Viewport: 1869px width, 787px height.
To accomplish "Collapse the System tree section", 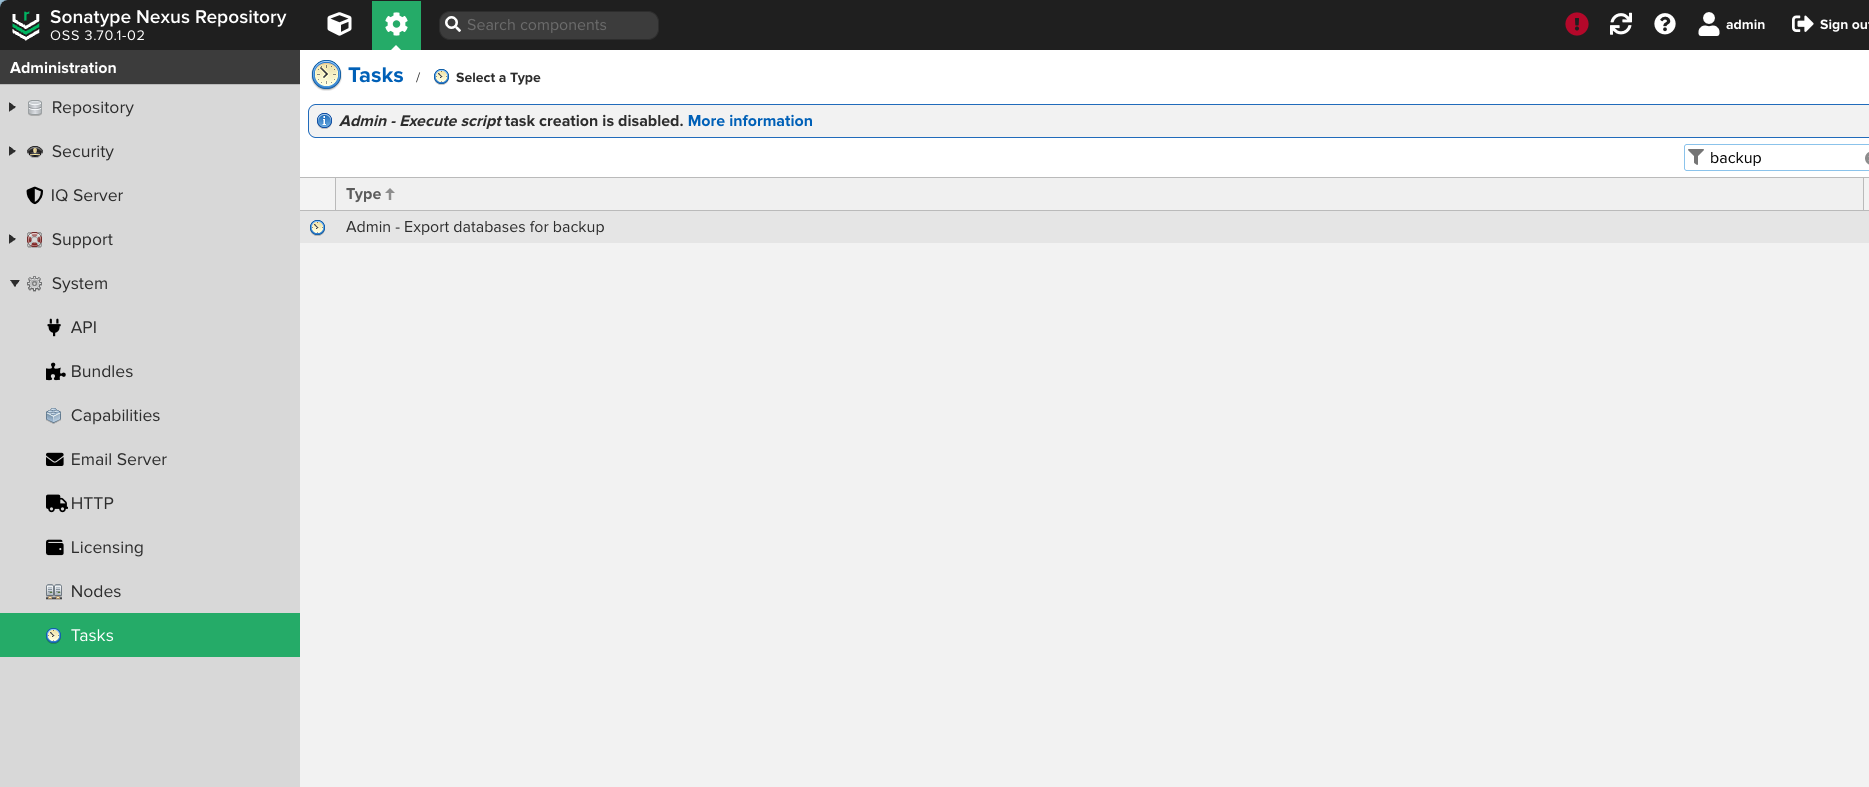I will 14,283.
